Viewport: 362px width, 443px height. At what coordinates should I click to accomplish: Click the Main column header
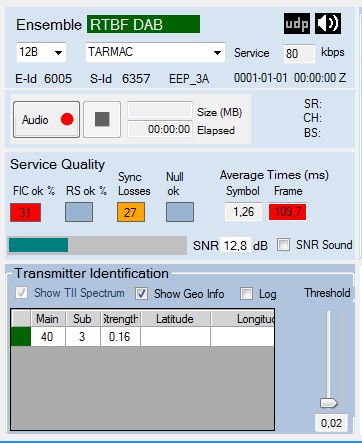point(48,319)
